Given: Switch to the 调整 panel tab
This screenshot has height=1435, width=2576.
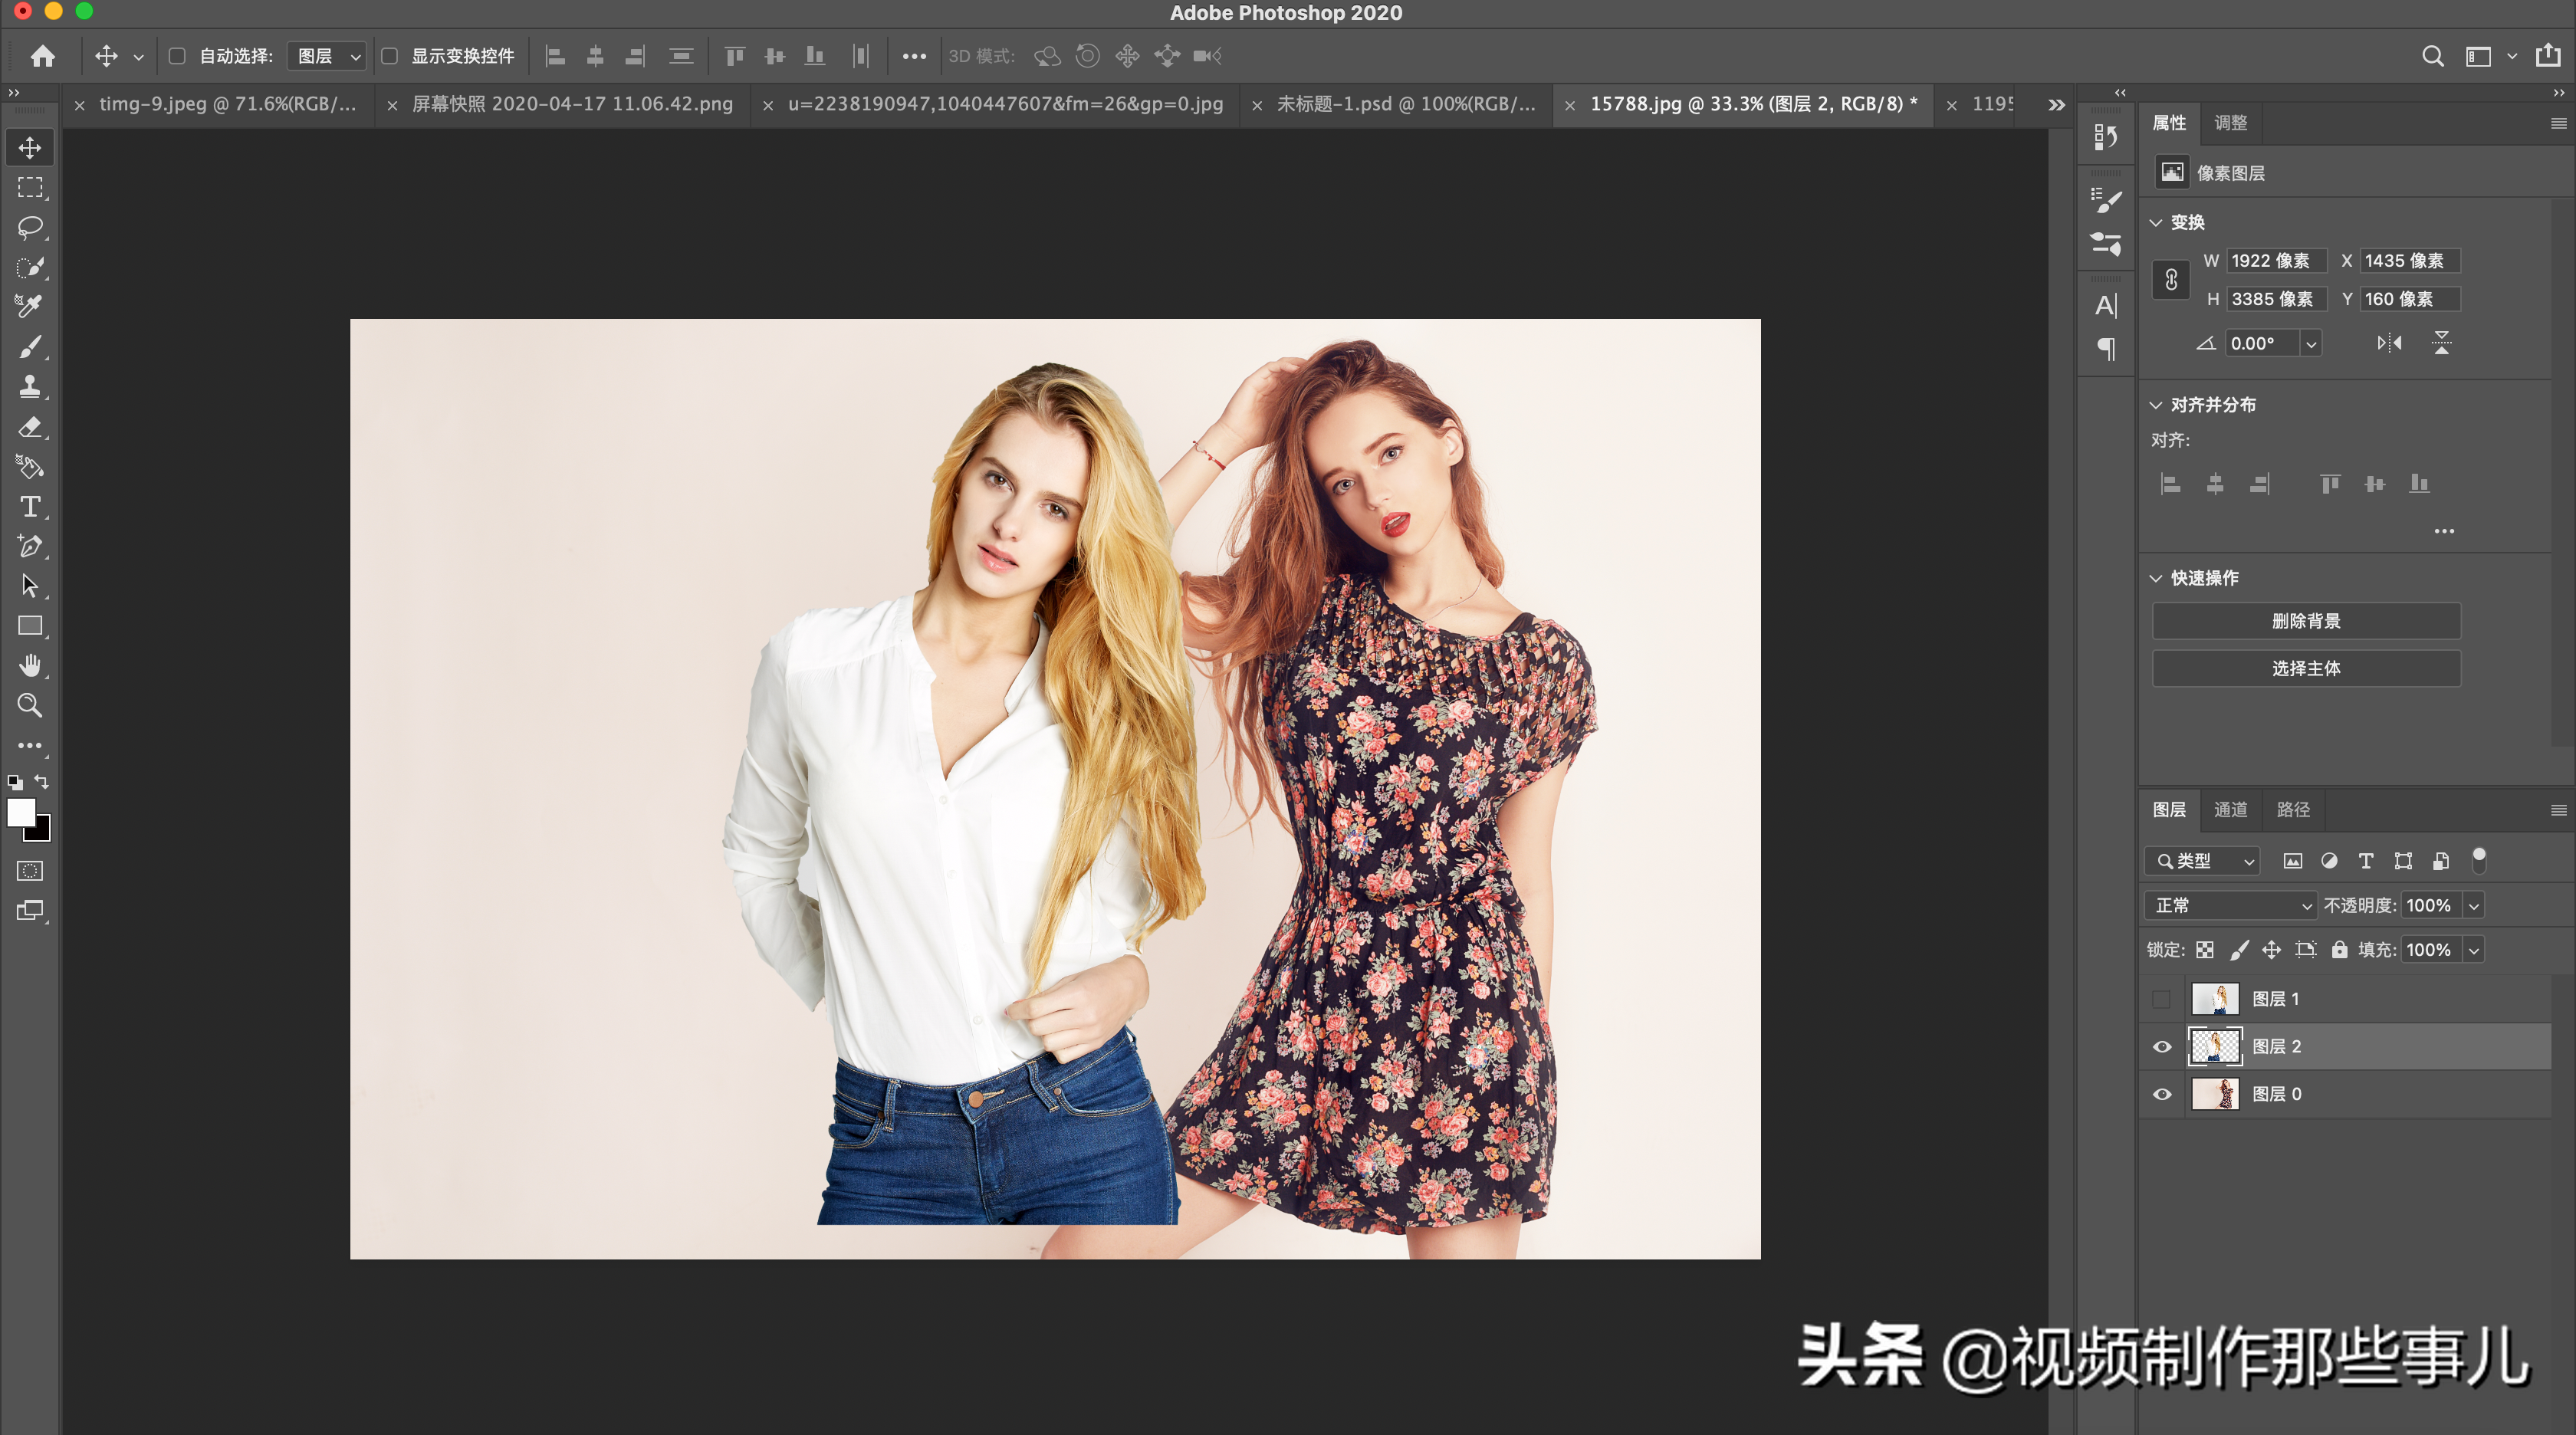Looking at the screenshot, I should [2231, 123].
